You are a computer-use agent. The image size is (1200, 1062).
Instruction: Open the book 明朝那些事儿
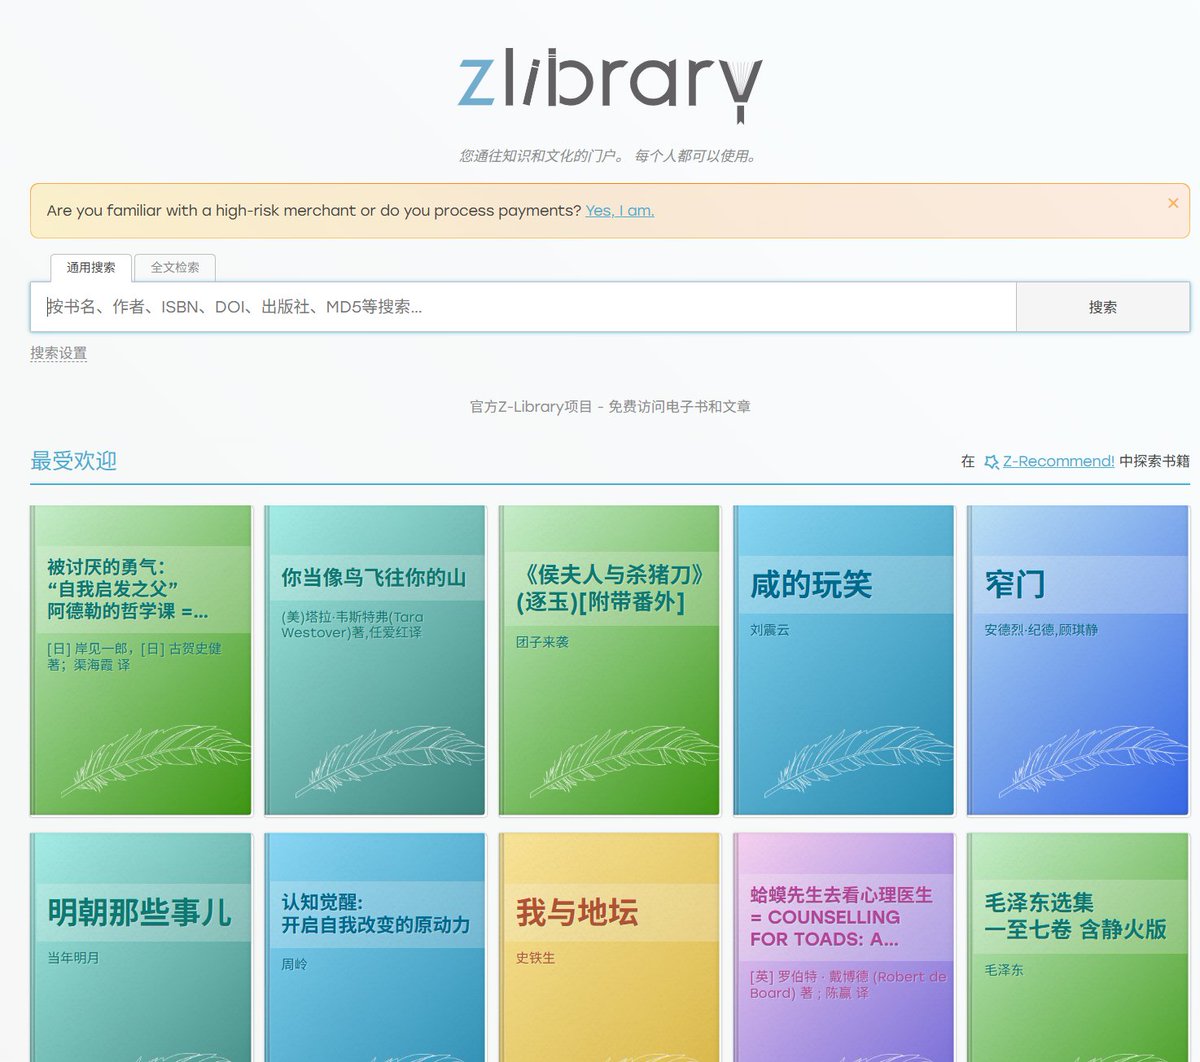coord(141,947)
